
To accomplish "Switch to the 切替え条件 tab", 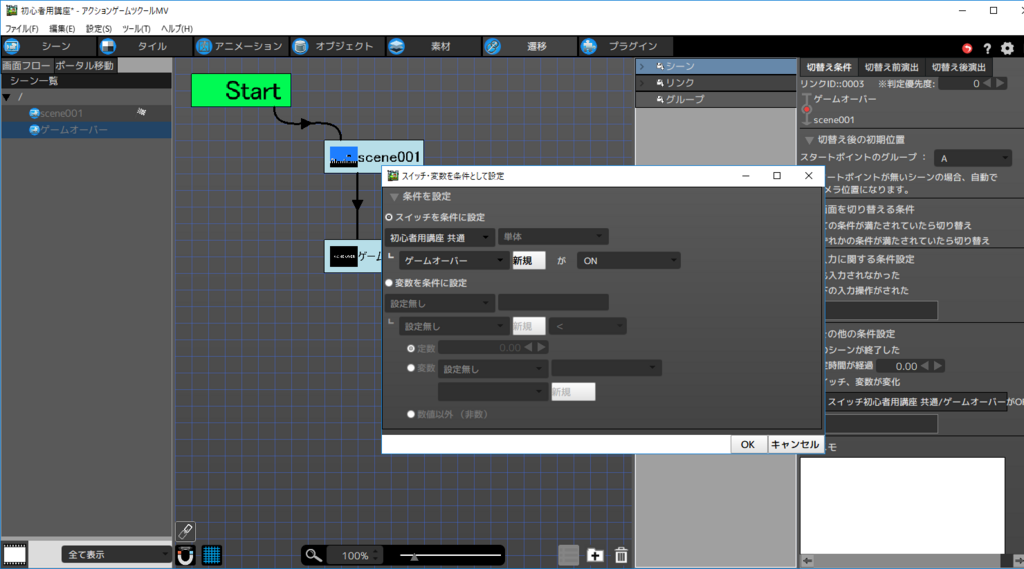I will point(829,67).
